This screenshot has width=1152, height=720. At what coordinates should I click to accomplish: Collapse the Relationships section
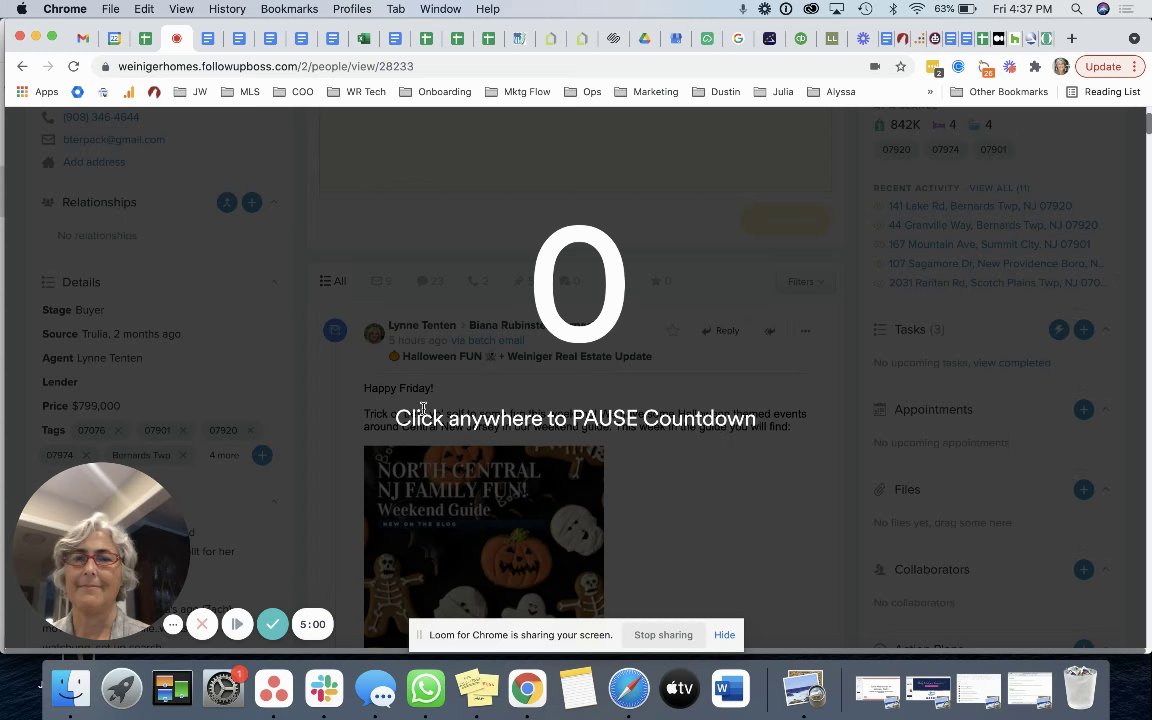274,202
